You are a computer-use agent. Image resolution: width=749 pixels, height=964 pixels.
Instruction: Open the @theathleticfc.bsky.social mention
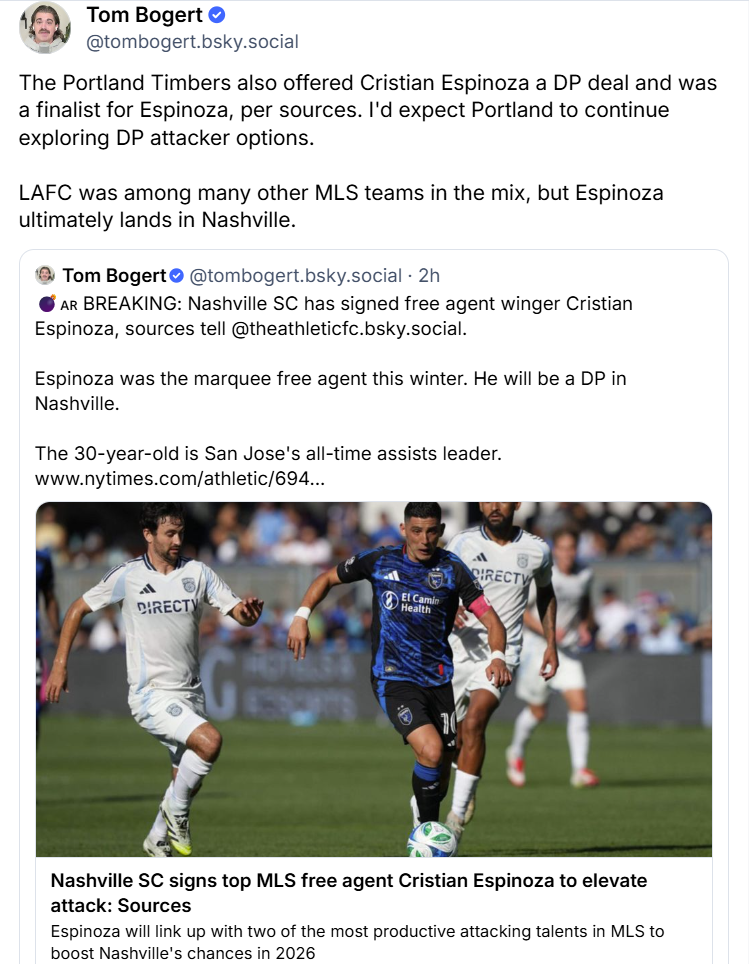tap(348, 329)
